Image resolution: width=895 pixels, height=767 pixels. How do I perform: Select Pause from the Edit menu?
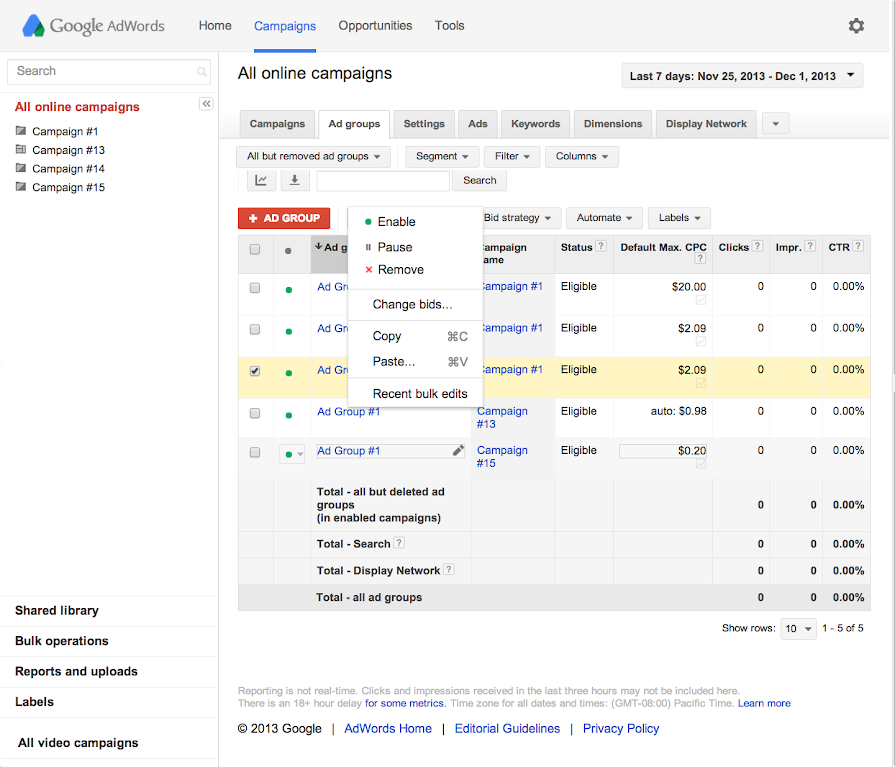394,247
